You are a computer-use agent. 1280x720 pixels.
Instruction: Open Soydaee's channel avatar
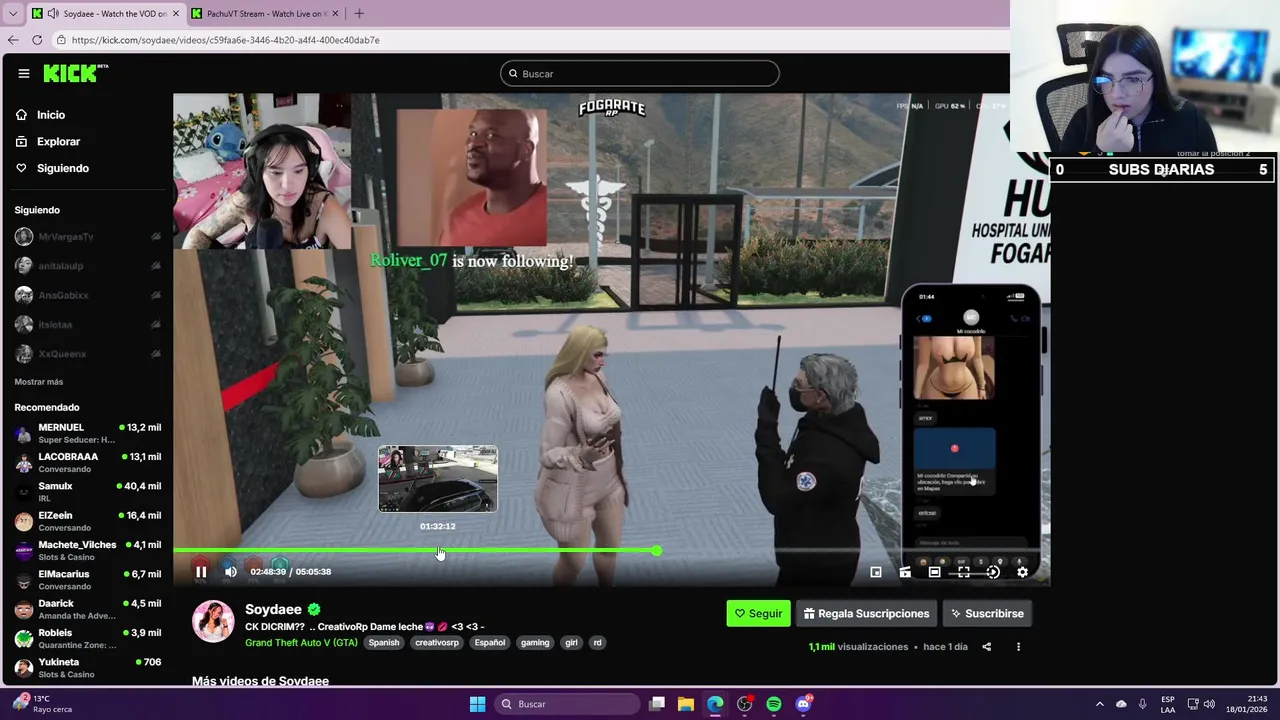213,621
